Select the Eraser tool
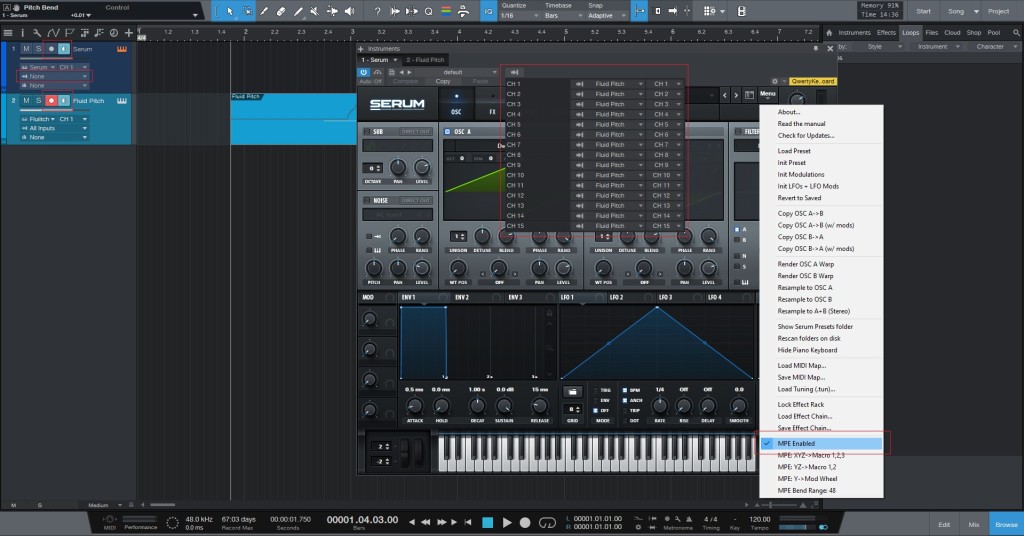This screenshot has height=536, width=1024. pos(281,11)
